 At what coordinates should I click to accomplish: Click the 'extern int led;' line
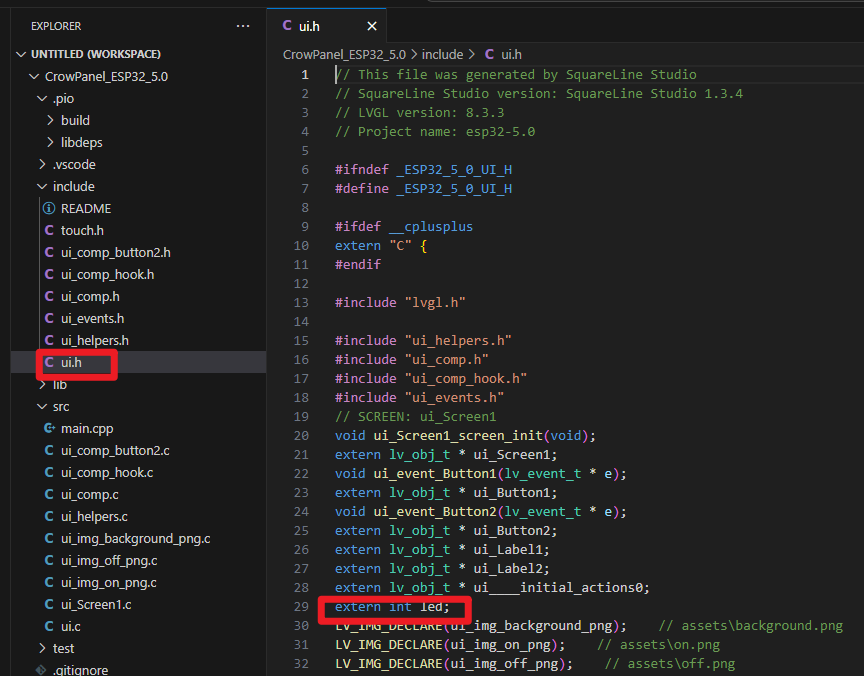392,607
